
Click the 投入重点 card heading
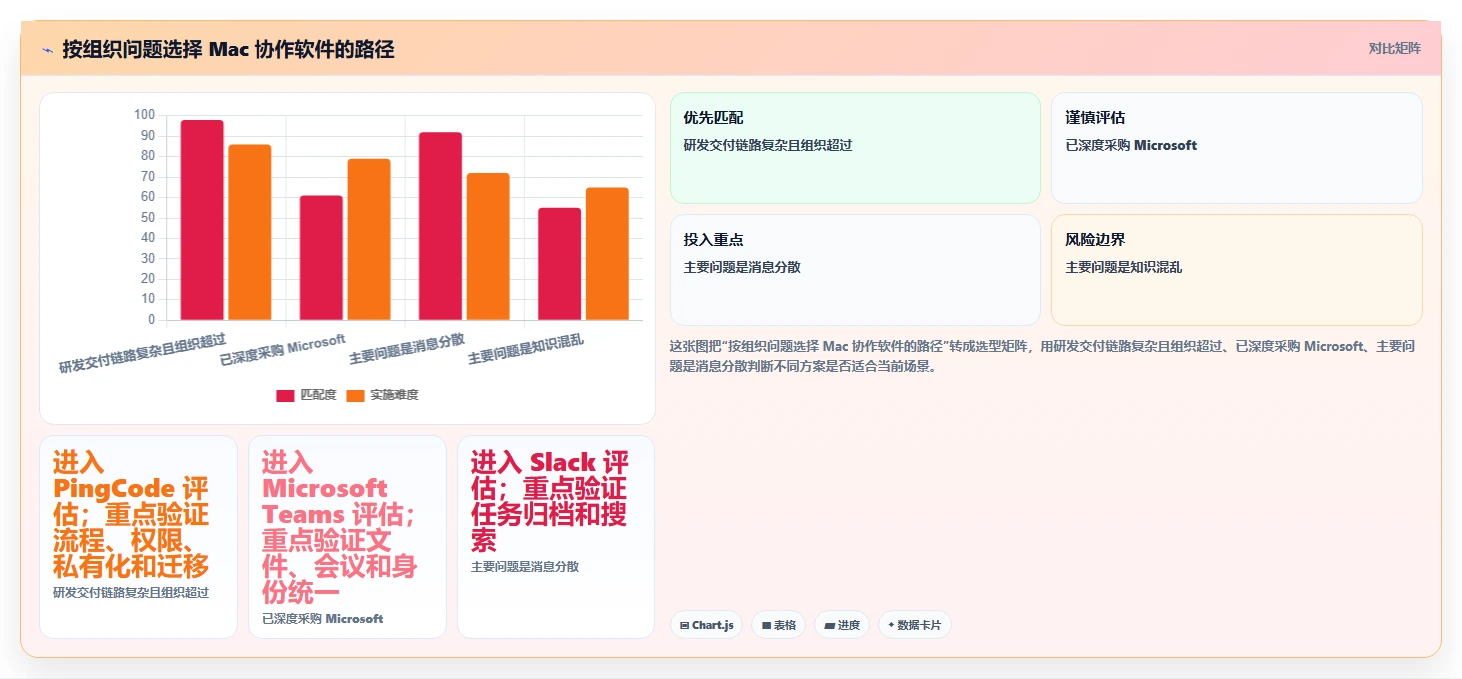713,240
